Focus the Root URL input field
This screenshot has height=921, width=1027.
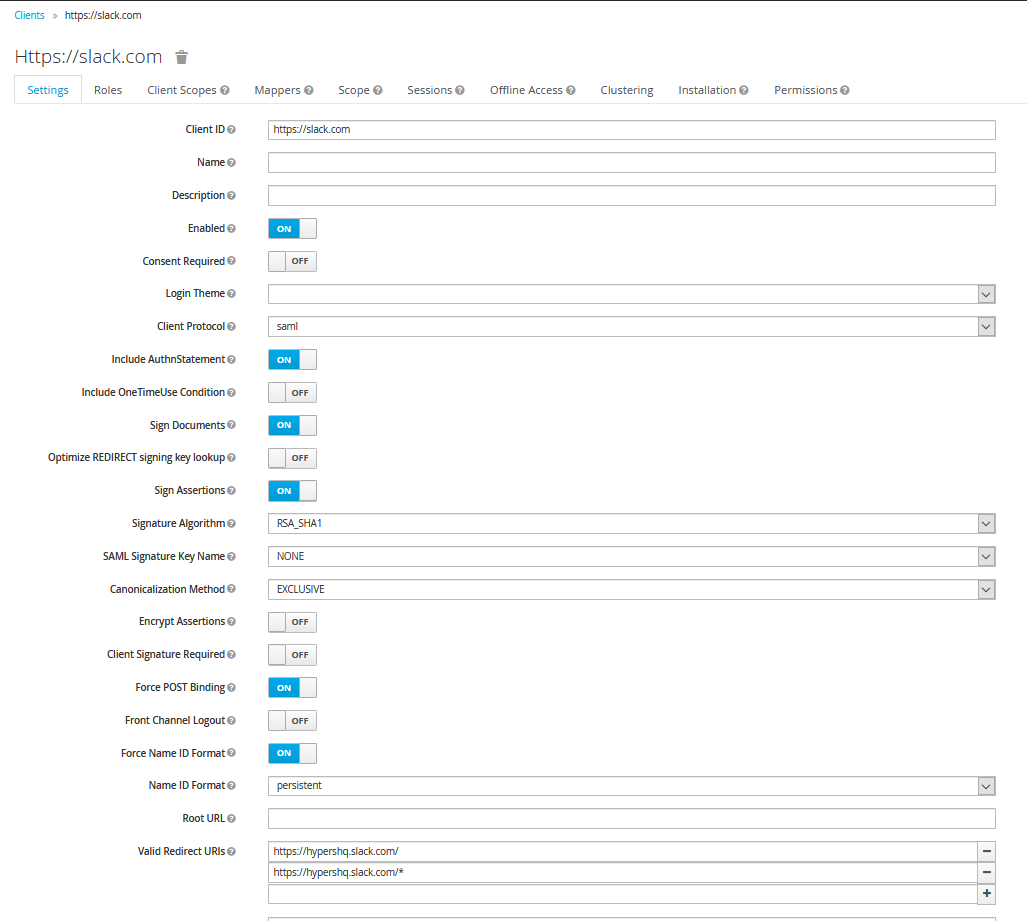631,818
